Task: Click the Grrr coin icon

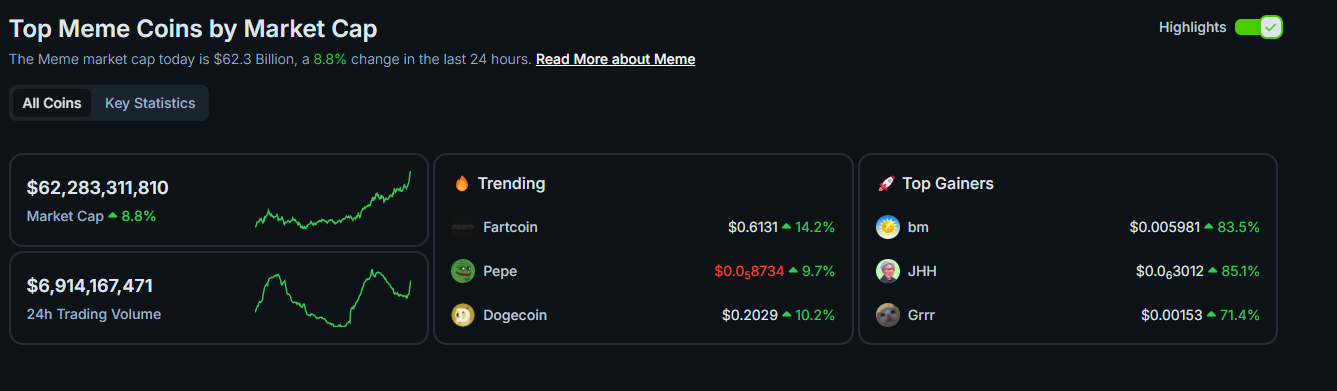Action: click(x=888, y=315)
